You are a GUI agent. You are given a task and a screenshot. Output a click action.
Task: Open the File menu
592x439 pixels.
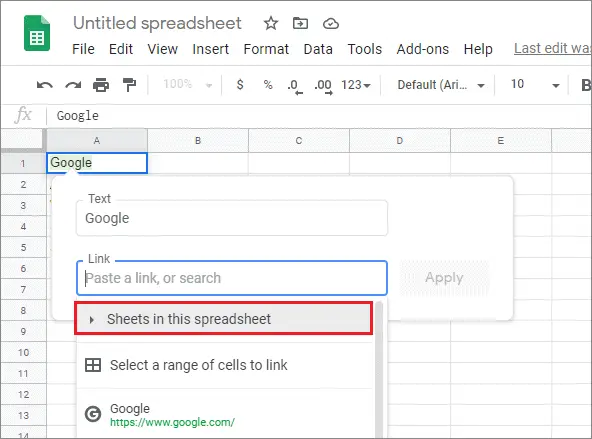(x=83, y=49)
